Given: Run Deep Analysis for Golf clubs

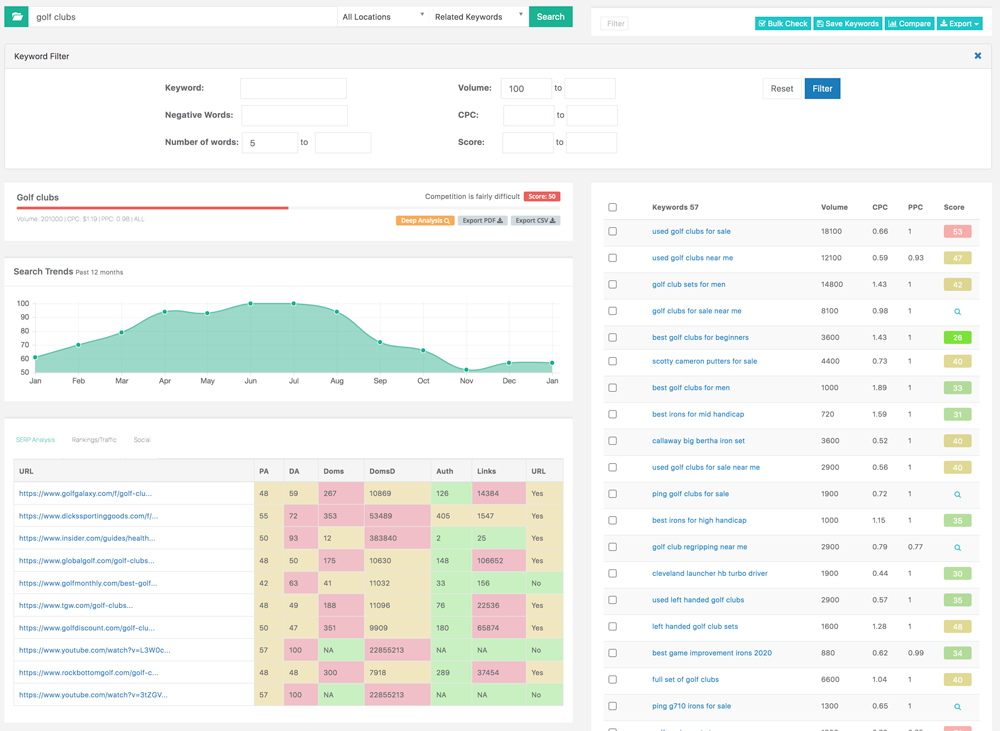Looking at the screenshot, I should [425, 221].
